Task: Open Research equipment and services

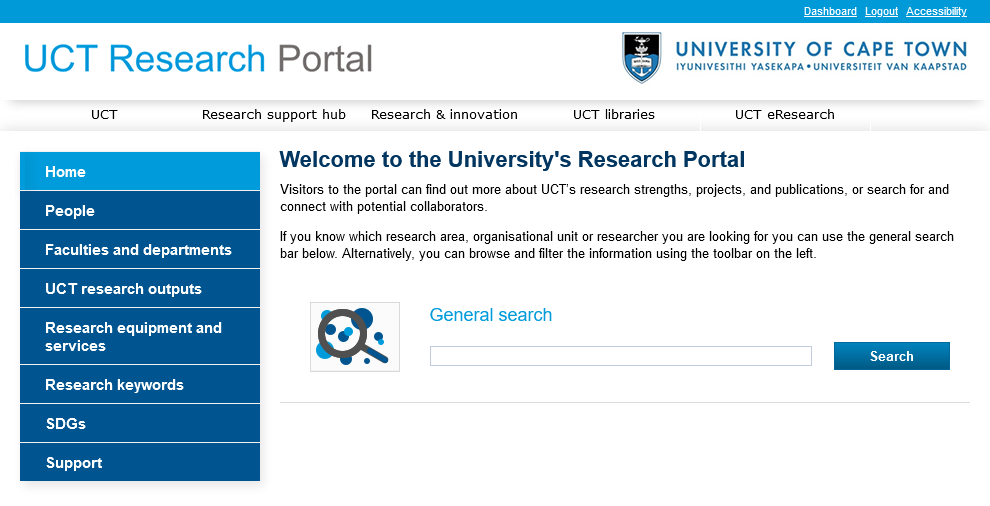Action: point(140,337)
